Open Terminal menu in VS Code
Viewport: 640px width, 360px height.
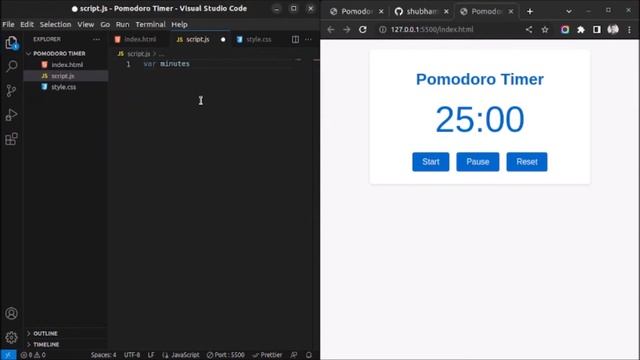click(x=151, y=24)
